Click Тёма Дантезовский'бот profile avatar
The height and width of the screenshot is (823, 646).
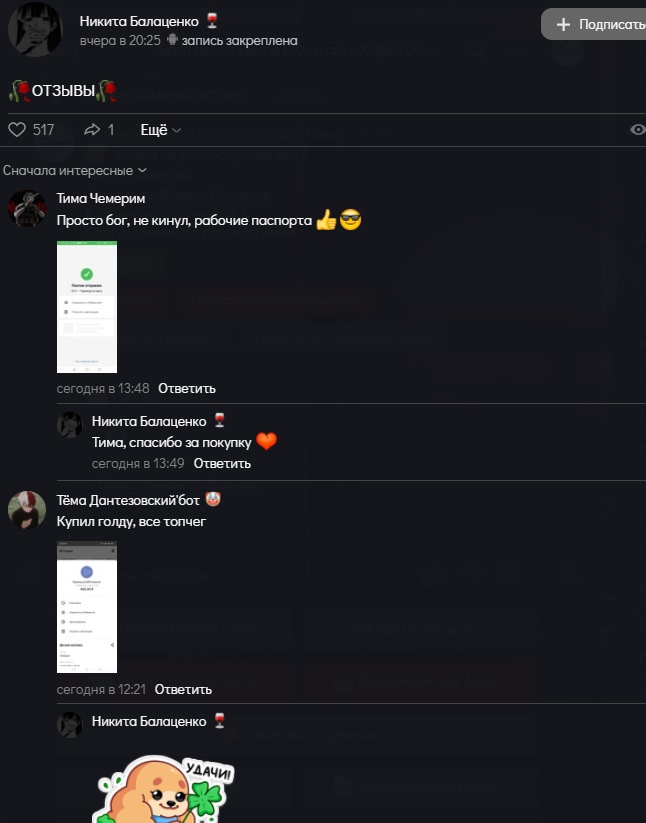pyautogui.click(x=27, y=510)
